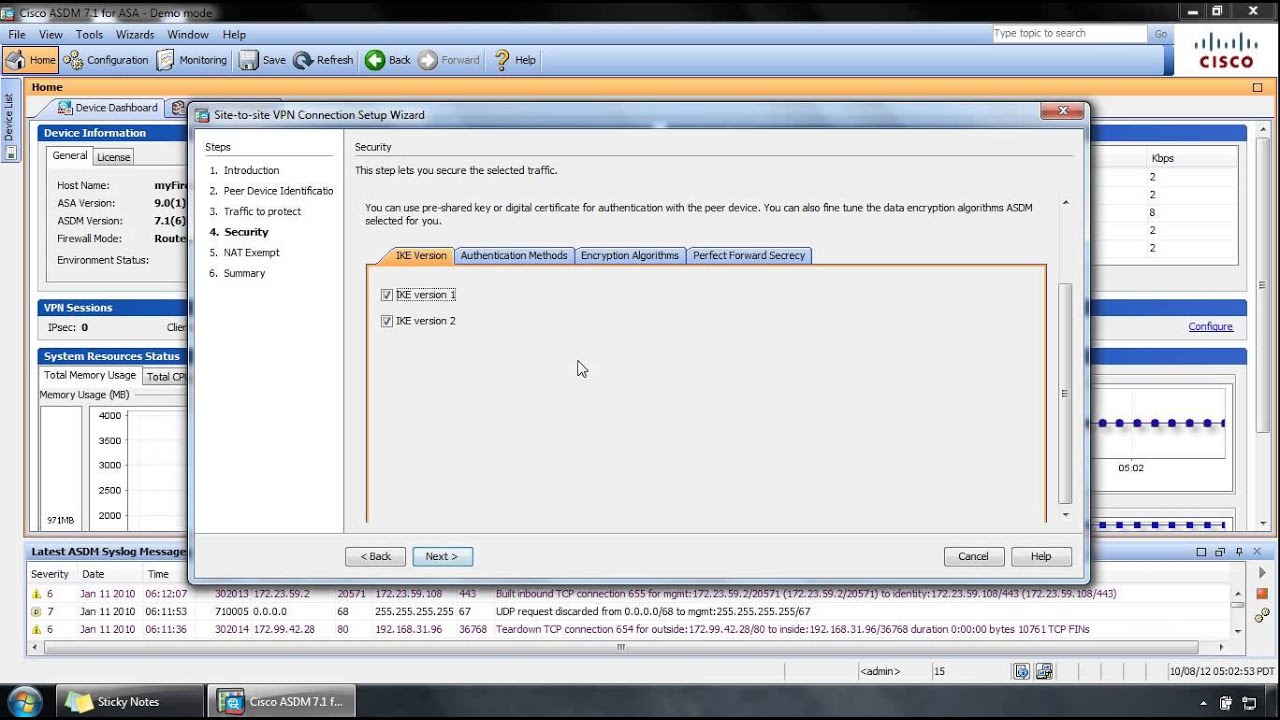Click the wizard vertical scrollbar thumb
This screenshot has width=1280, height=720.
pos(1065,393)
